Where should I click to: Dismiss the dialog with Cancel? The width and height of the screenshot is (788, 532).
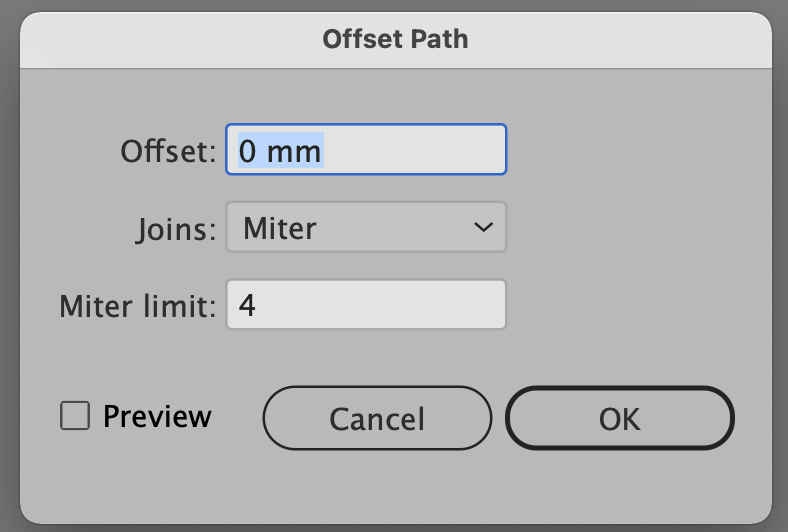coord(377,418)
